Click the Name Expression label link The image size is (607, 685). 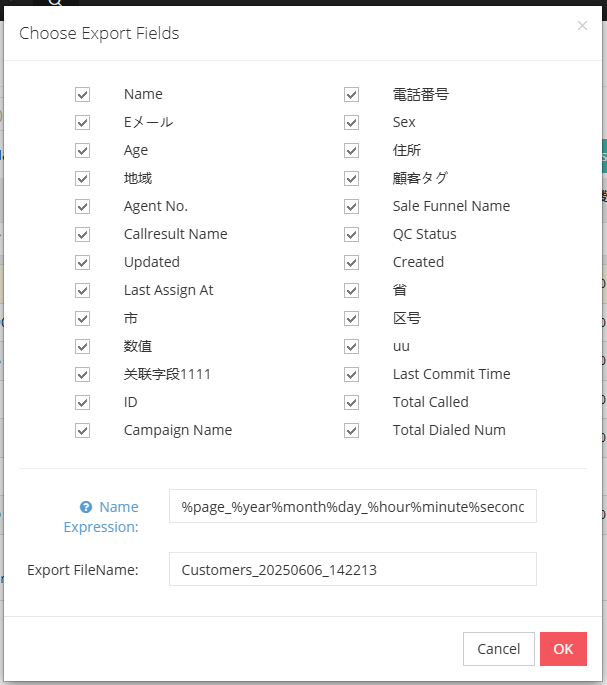click(x=101, y=517)
